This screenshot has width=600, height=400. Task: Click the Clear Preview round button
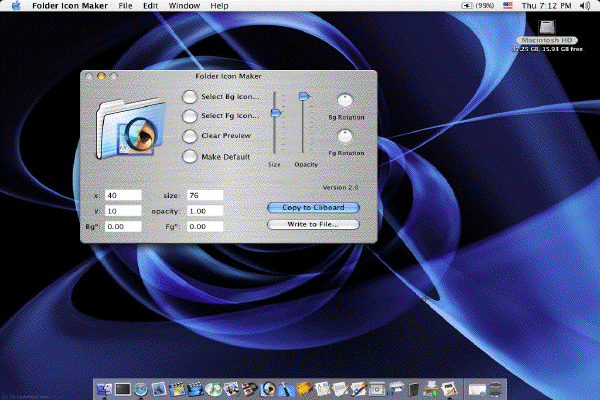click(189, 136)
